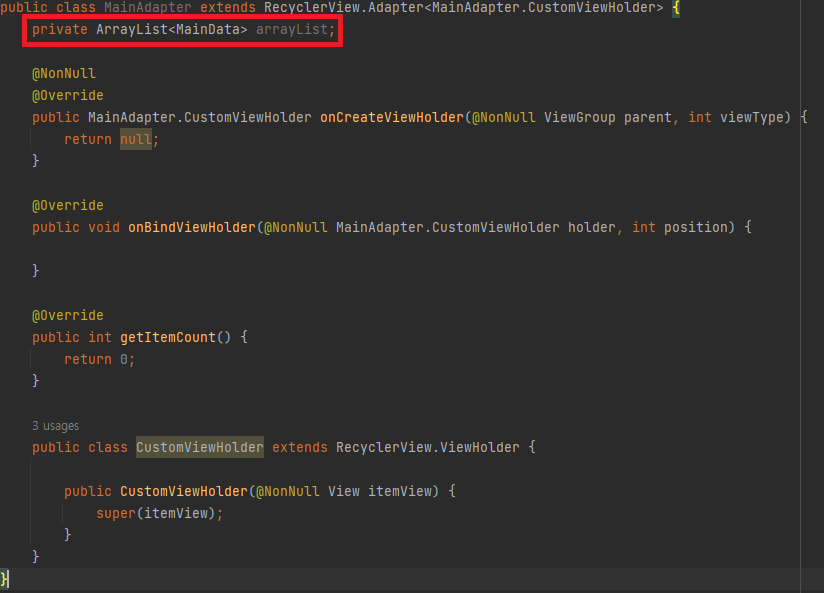Click the "3 usages" inlay hint

55,426
